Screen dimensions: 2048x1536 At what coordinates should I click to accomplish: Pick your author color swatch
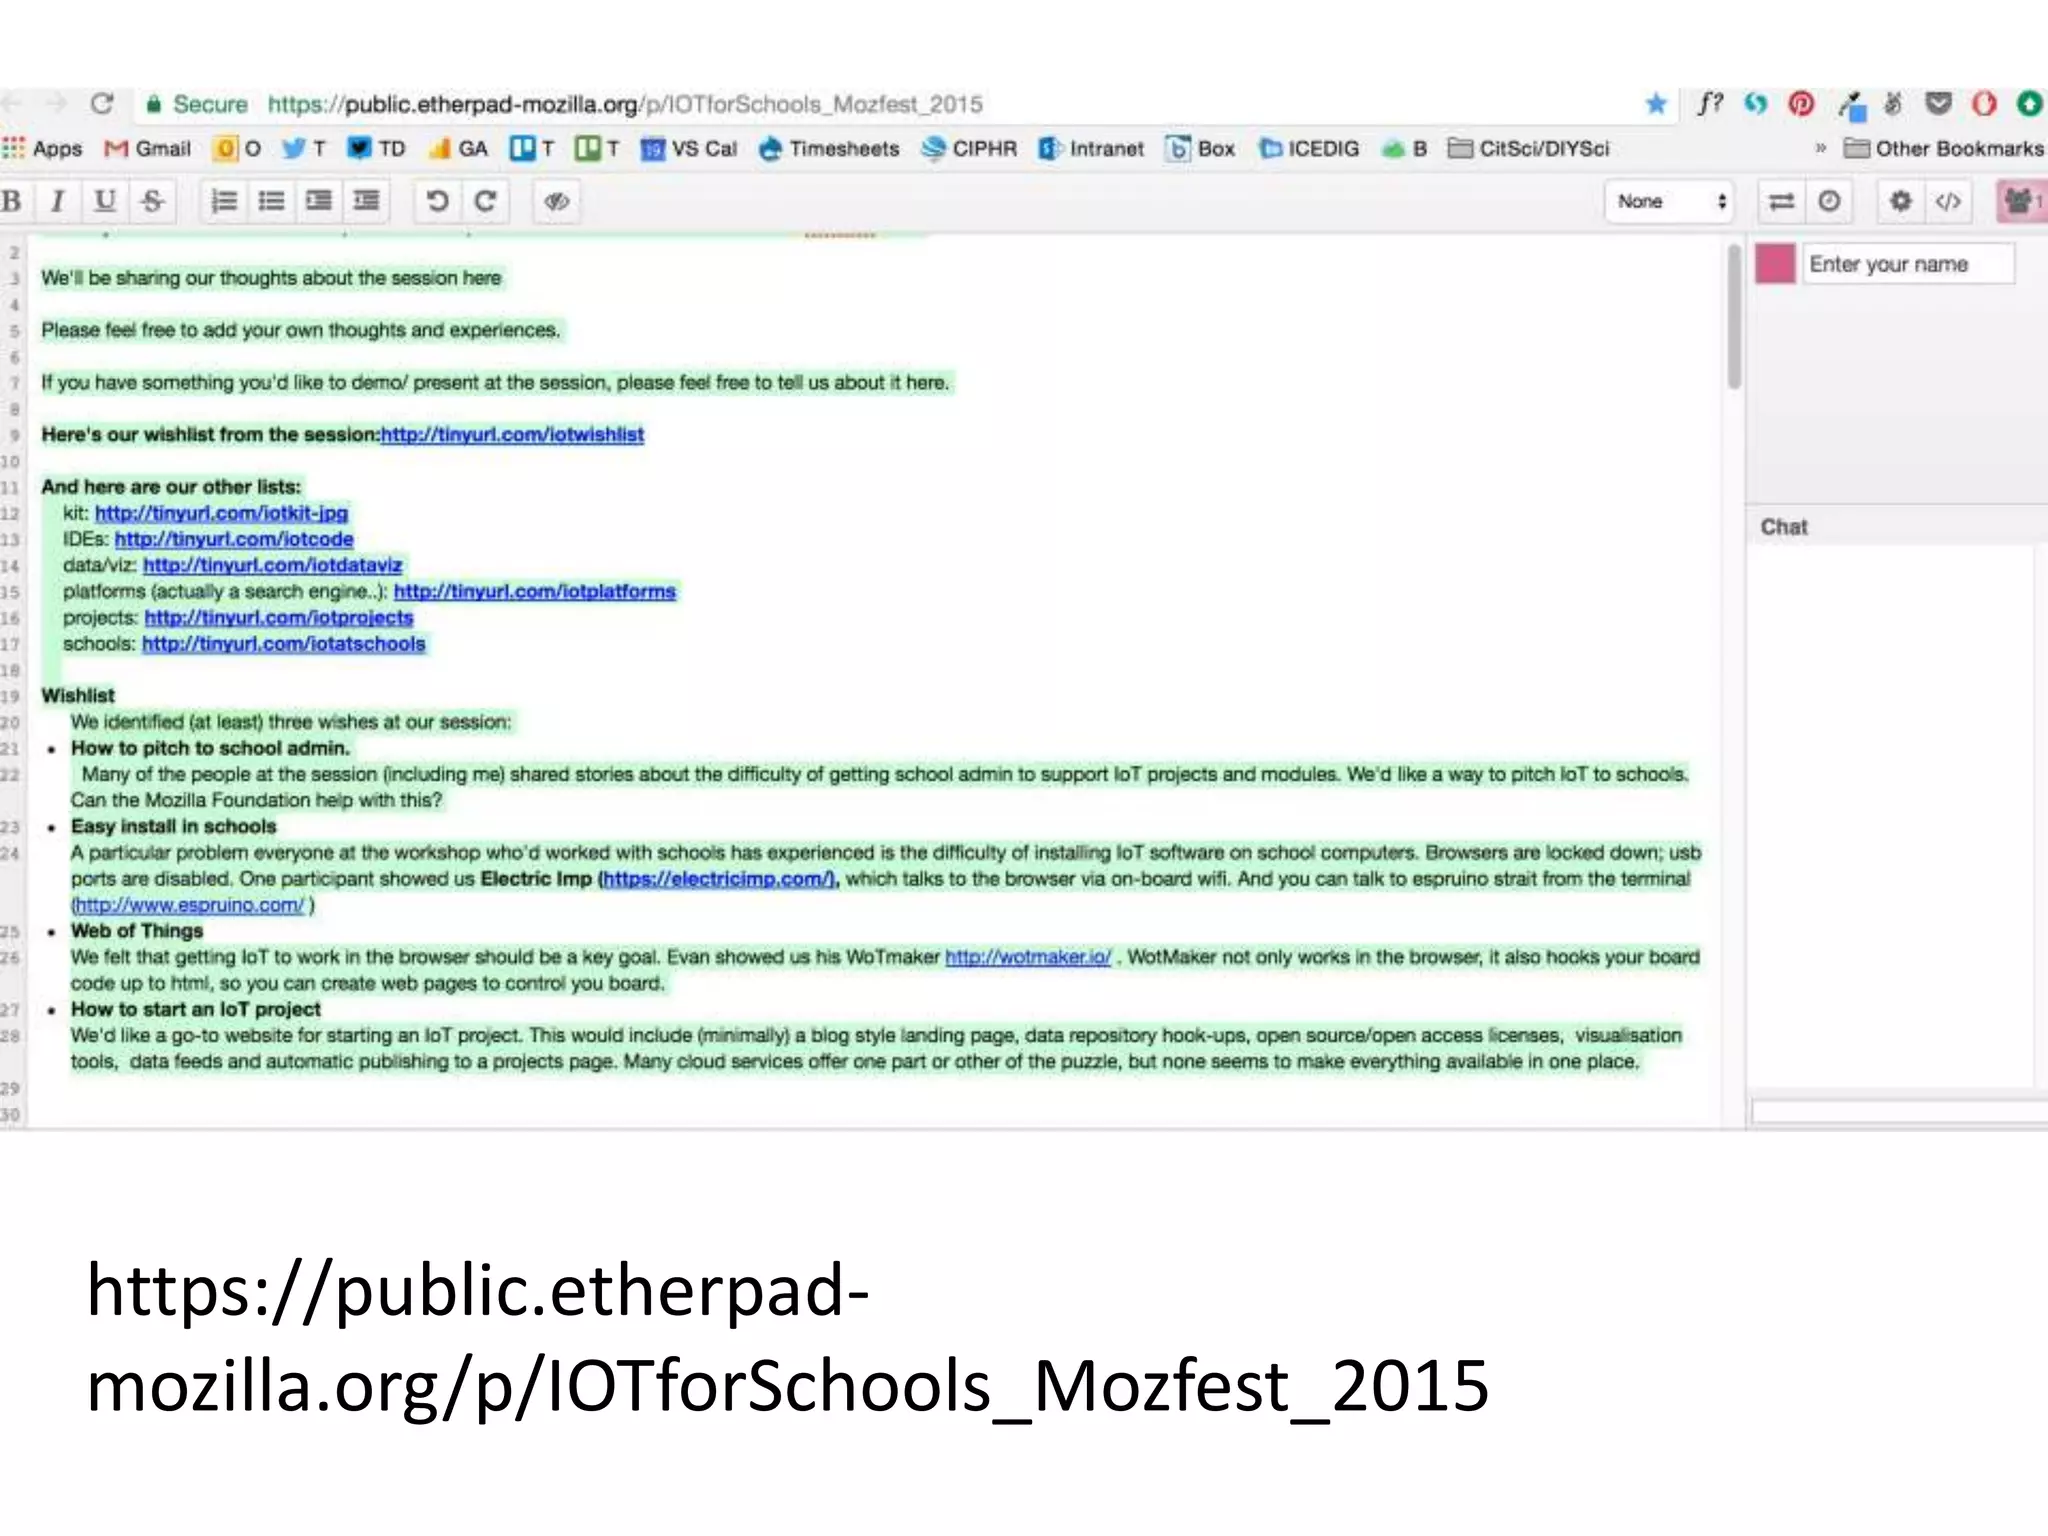pos(1775,264)
